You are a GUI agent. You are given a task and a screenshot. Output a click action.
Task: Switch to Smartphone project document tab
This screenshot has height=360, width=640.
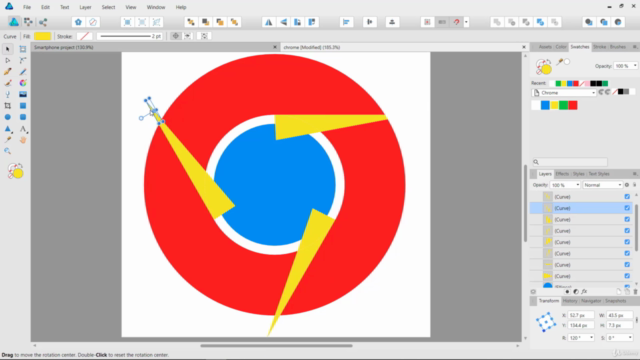[x=155, y=47]
